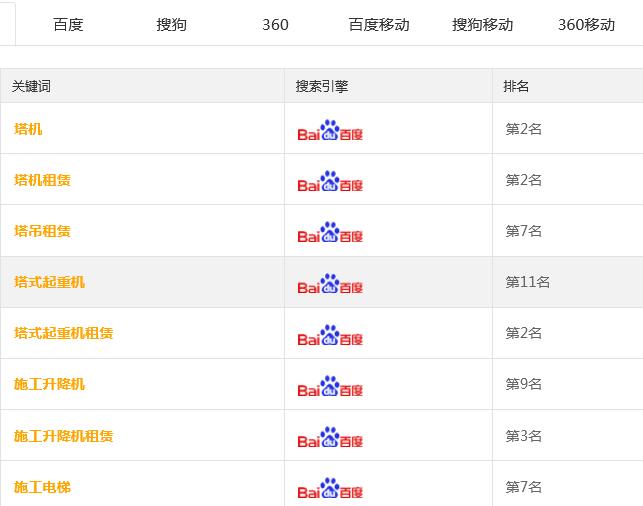Open the 搜狗移动 tab
Viewport: 643px width, 506px height.
[482, 25]
